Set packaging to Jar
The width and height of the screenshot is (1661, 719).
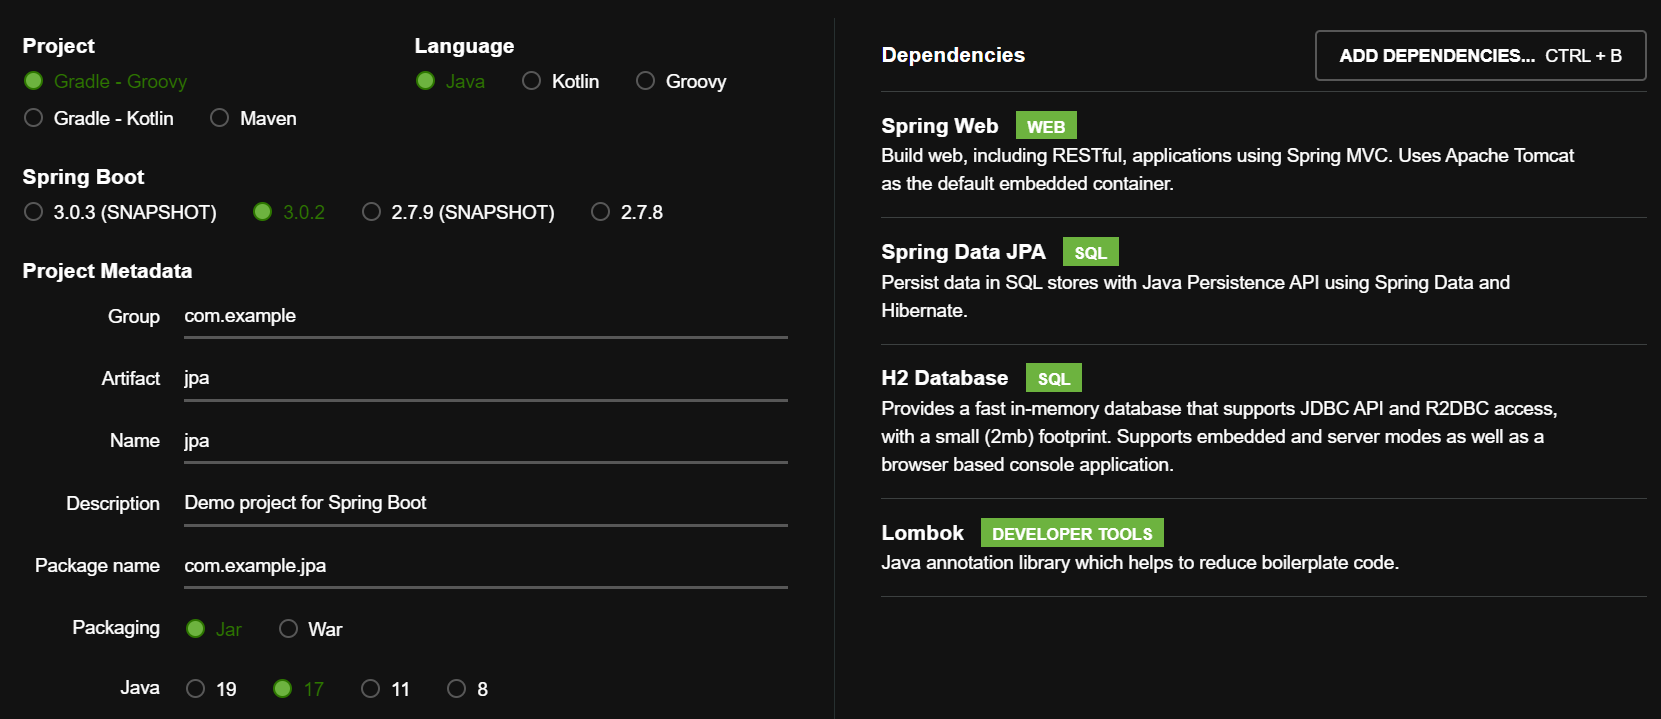(x=214, y=629)
